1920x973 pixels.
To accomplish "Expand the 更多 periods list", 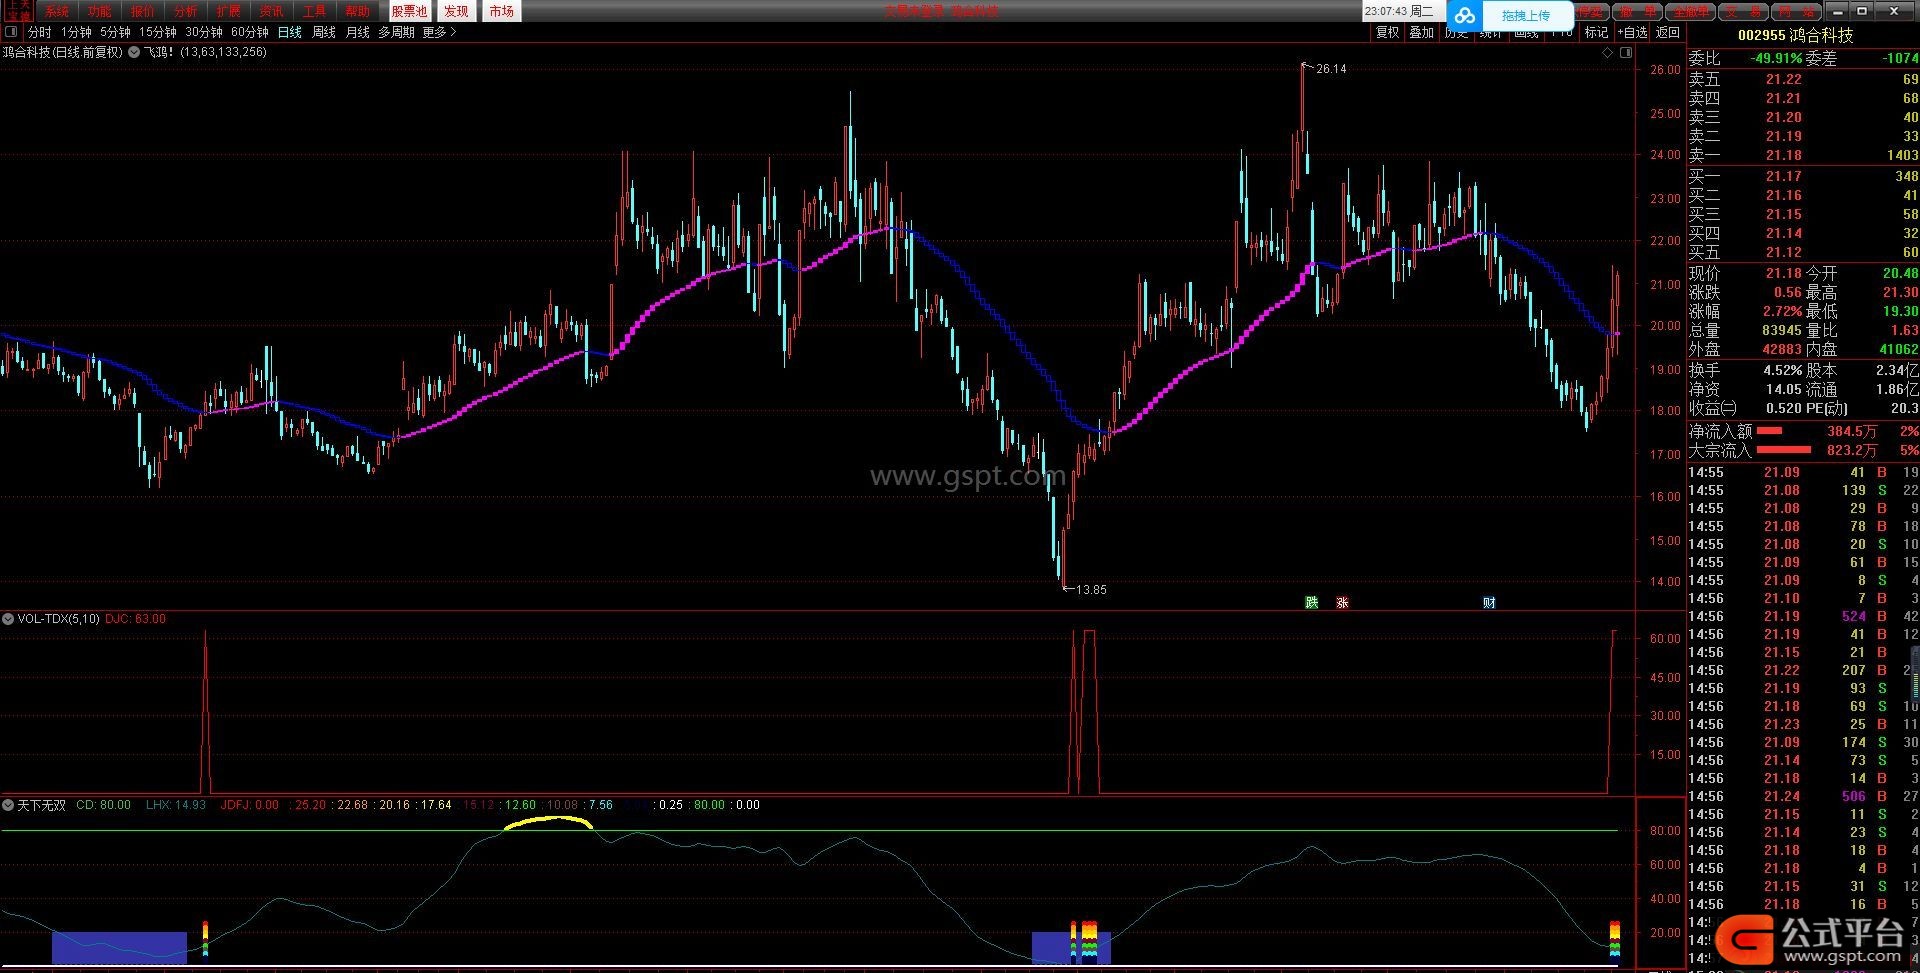I will 439,32.
